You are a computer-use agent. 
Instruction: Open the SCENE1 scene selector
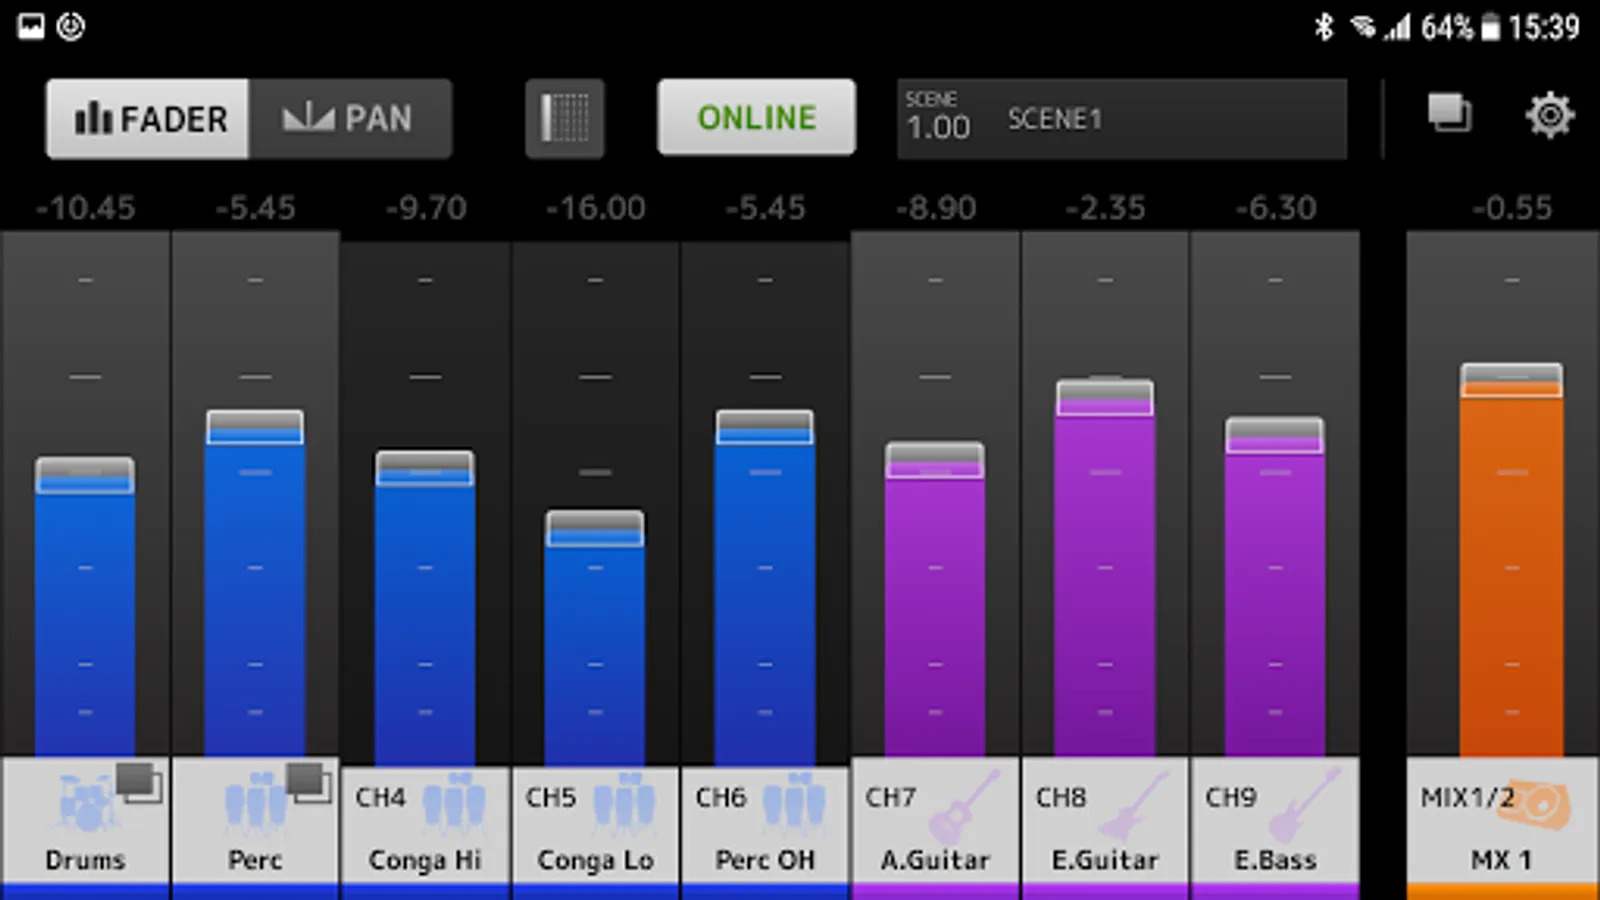[x=1122, y=119]
